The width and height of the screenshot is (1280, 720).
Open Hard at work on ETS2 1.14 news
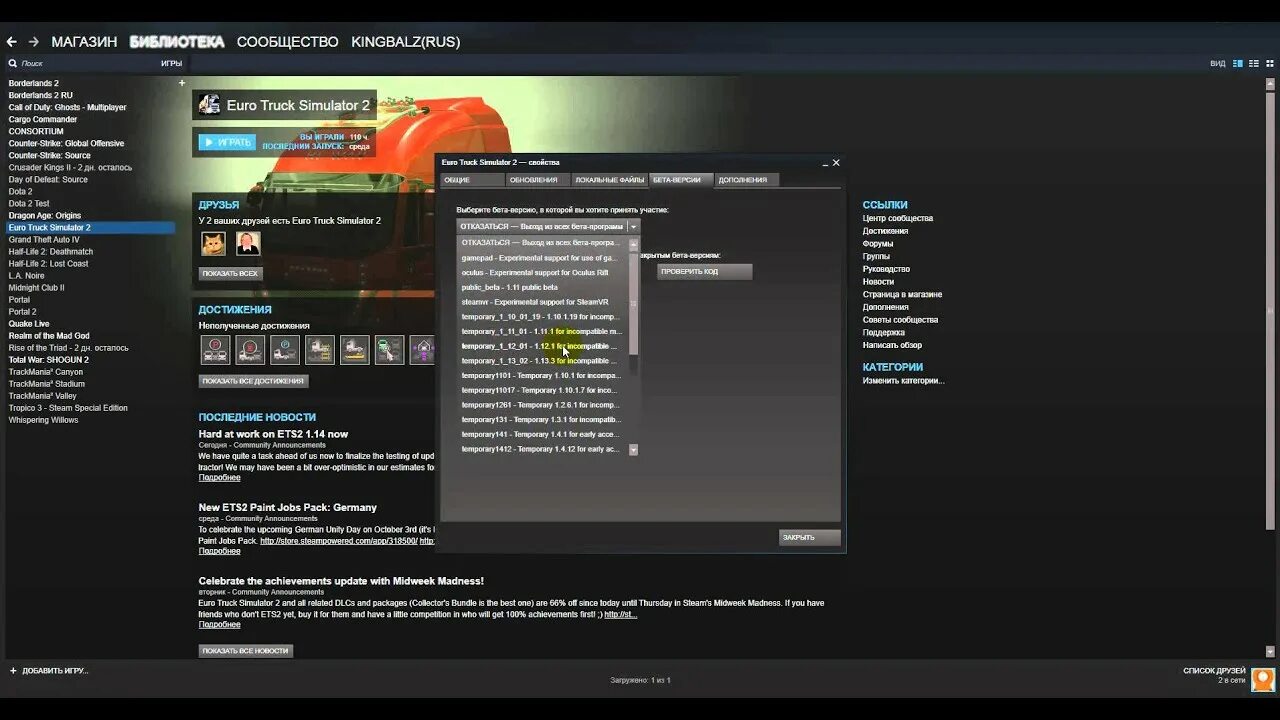273,434
